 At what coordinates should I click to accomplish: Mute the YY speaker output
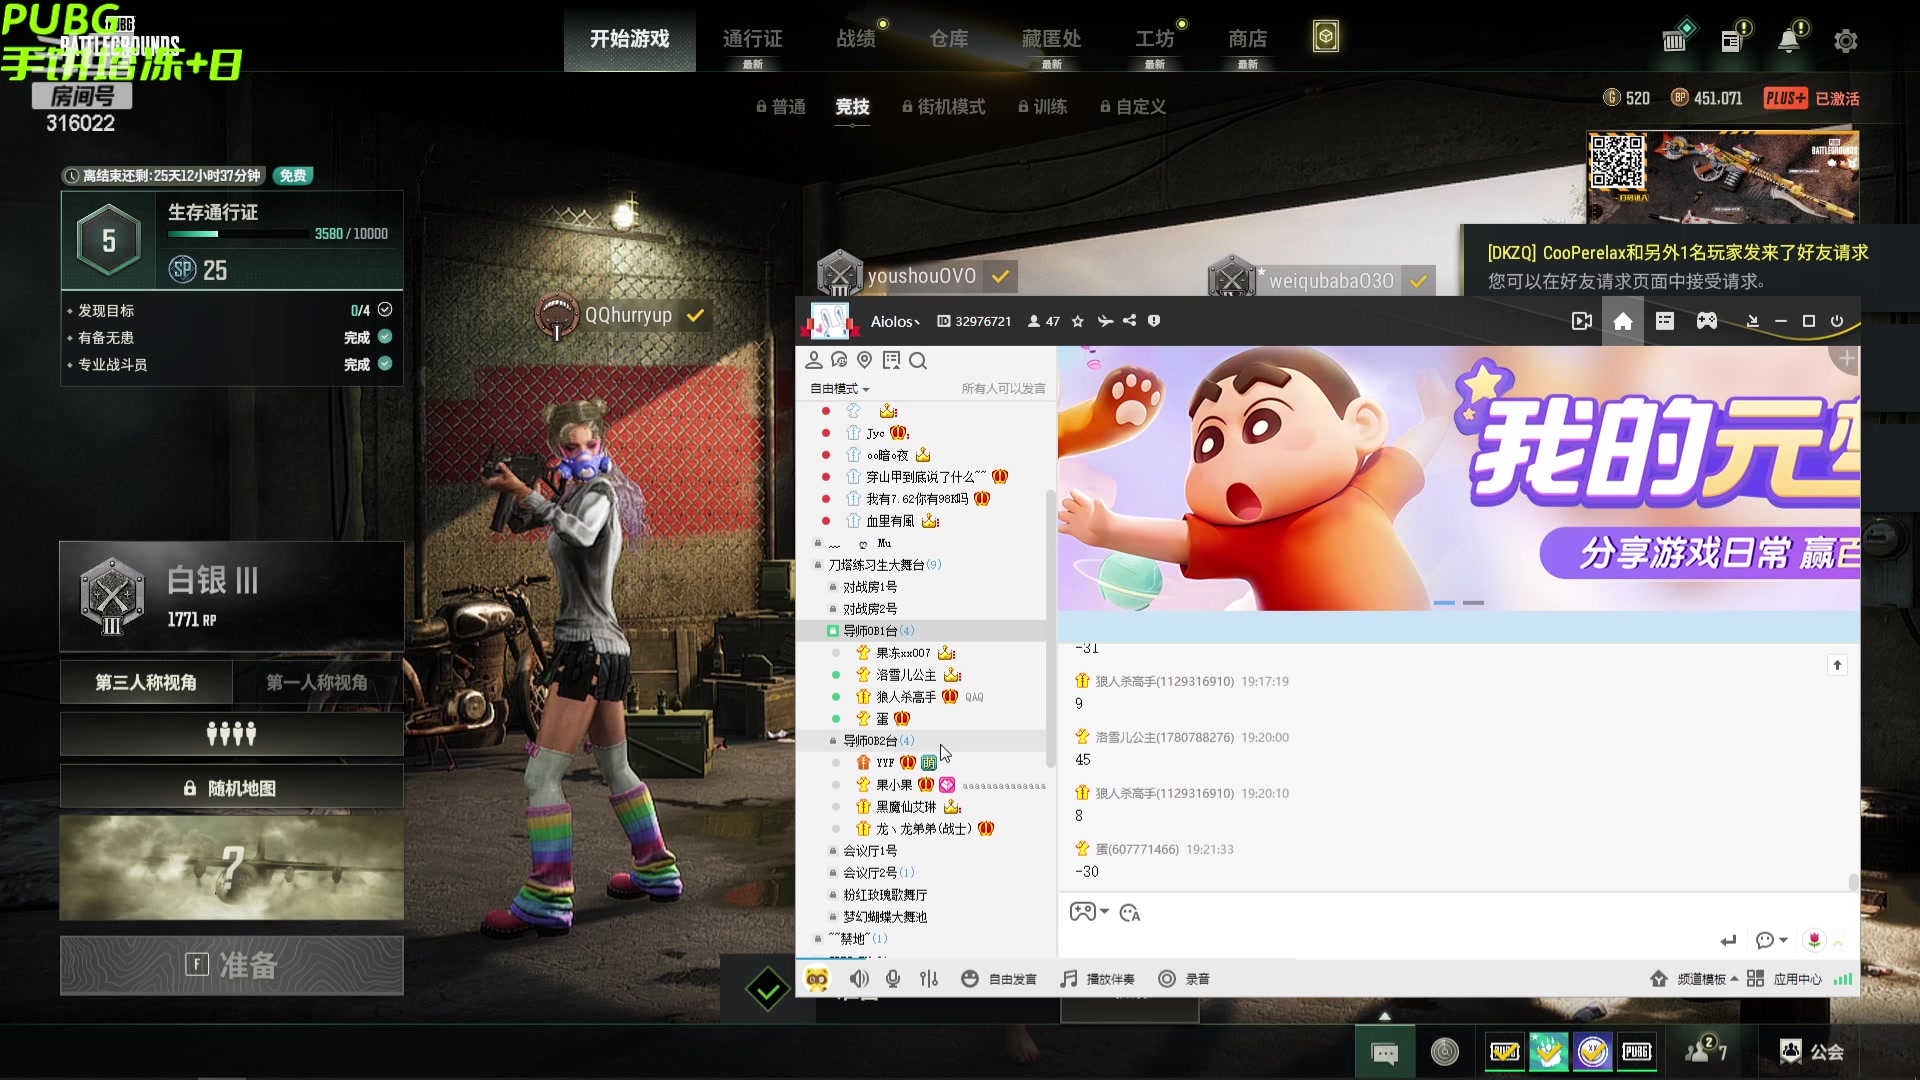click(859, 979)
